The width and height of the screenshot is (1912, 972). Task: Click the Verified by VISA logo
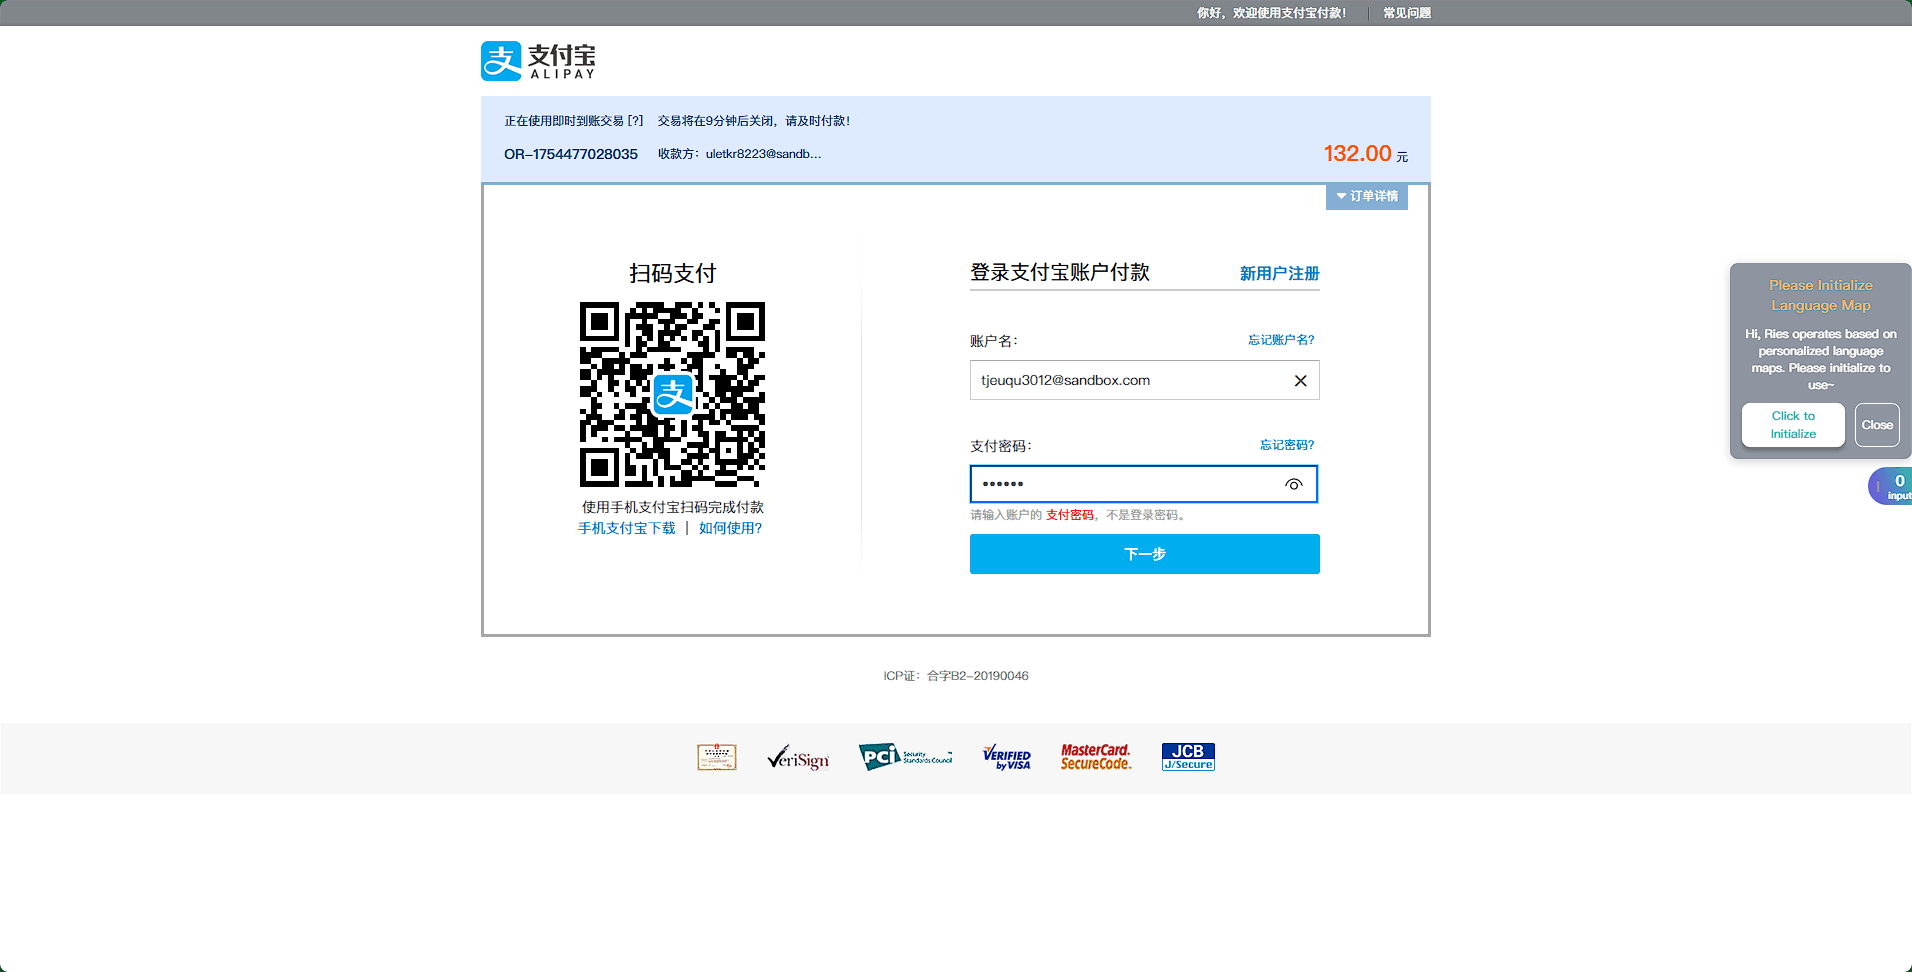click(1006, 758)
